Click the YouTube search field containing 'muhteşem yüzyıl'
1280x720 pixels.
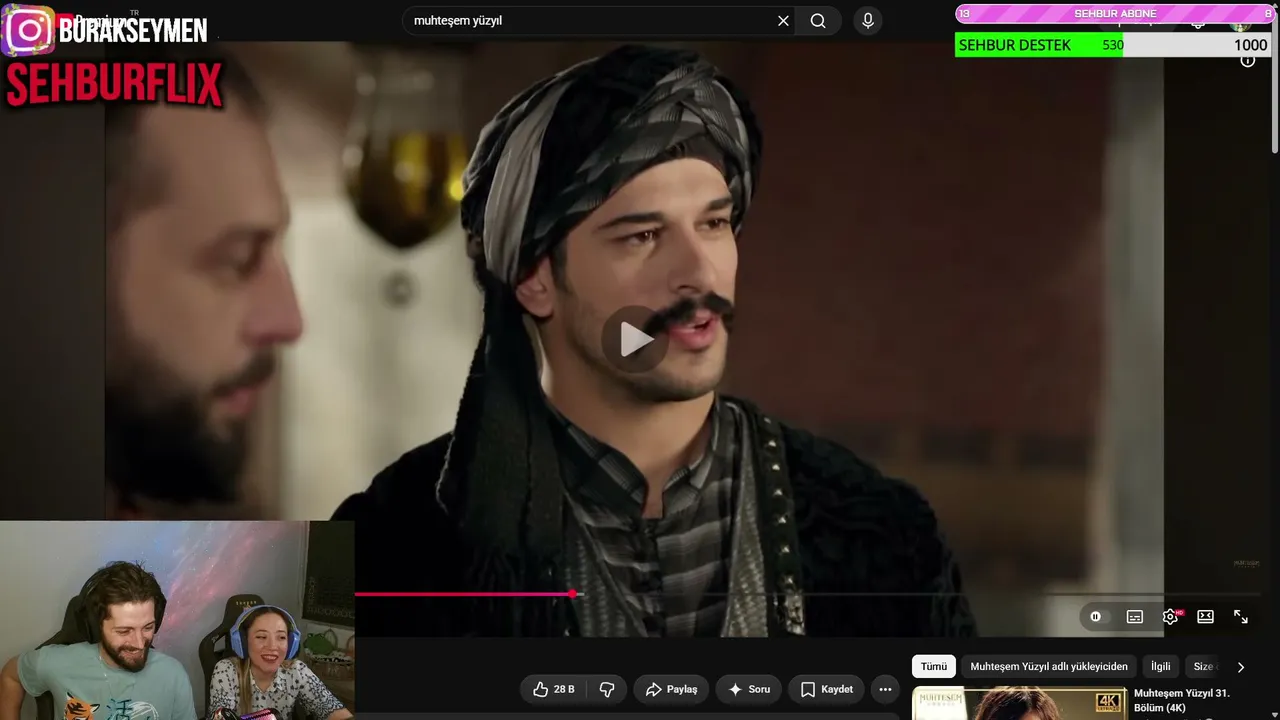tap(598, 21)
